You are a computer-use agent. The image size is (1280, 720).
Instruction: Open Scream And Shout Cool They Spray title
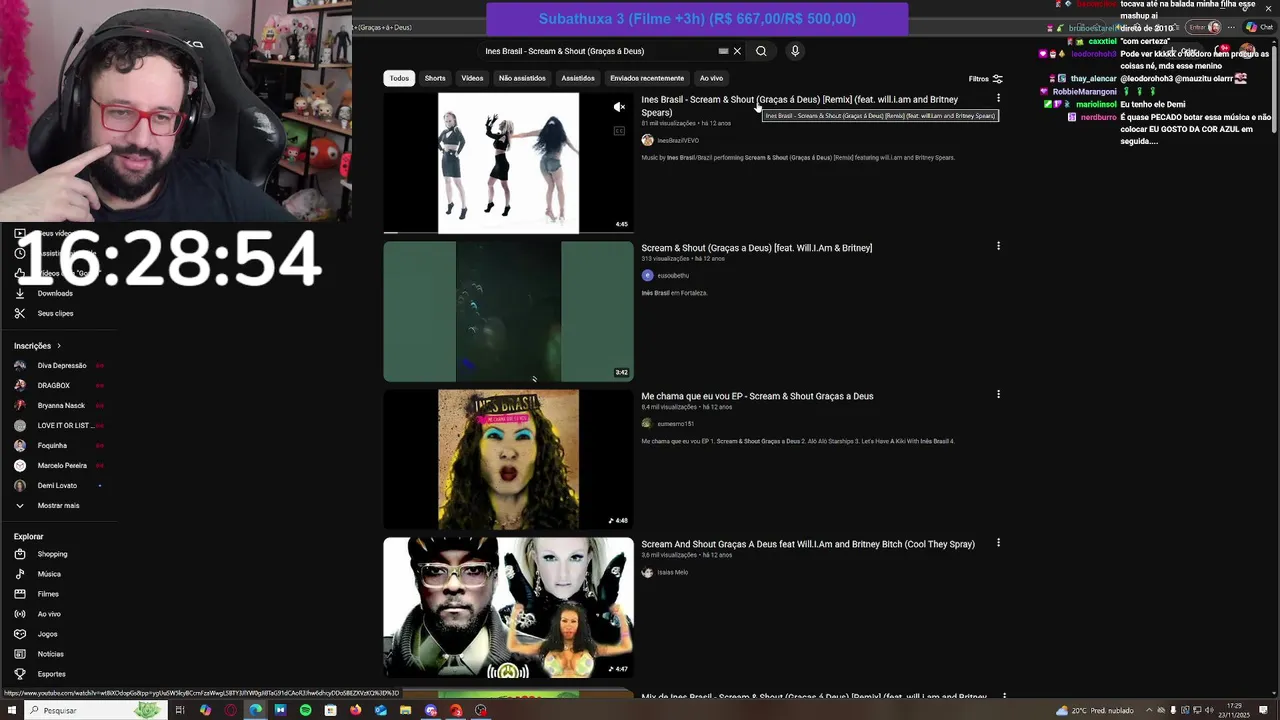(x=808, y=544)
